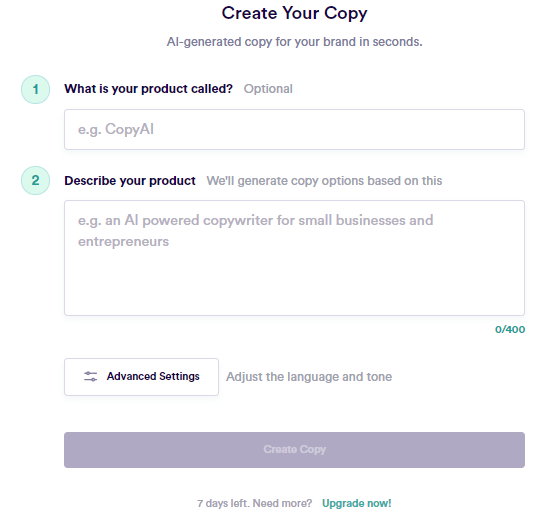Click the 'Adjust the language and tone' text

pos(309,377)
